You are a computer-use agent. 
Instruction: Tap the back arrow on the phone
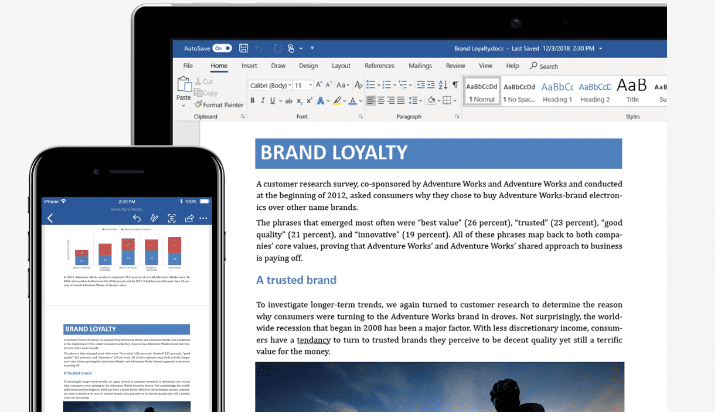point(50,218)
